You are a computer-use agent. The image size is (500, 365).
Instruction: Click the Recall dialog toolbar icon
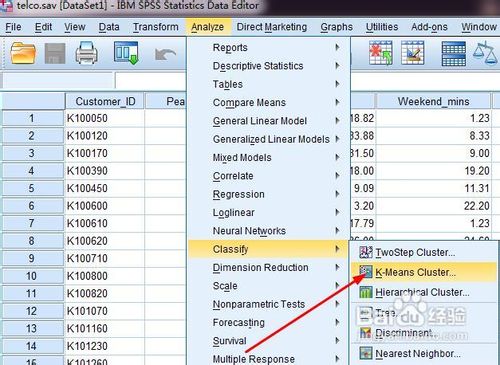click(126, 53)
